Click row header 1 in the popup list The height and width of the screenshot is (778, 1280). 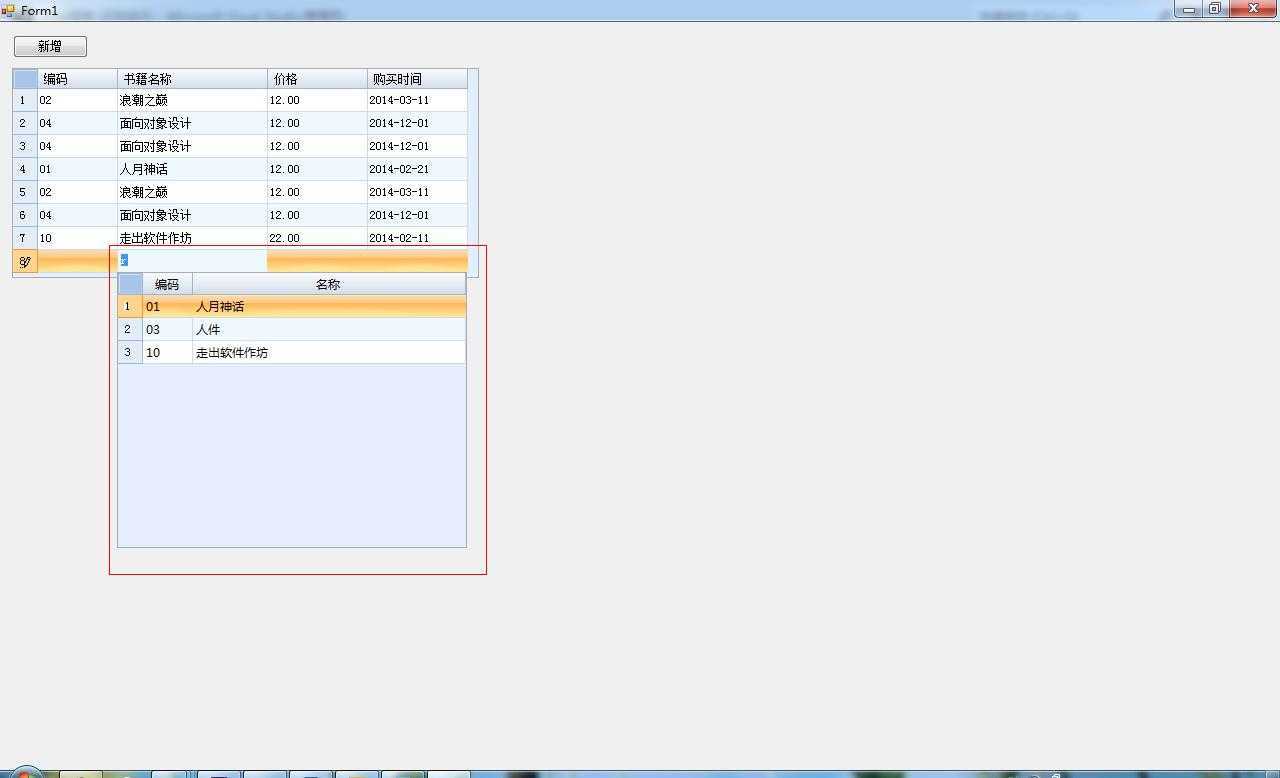coord(130,307)
